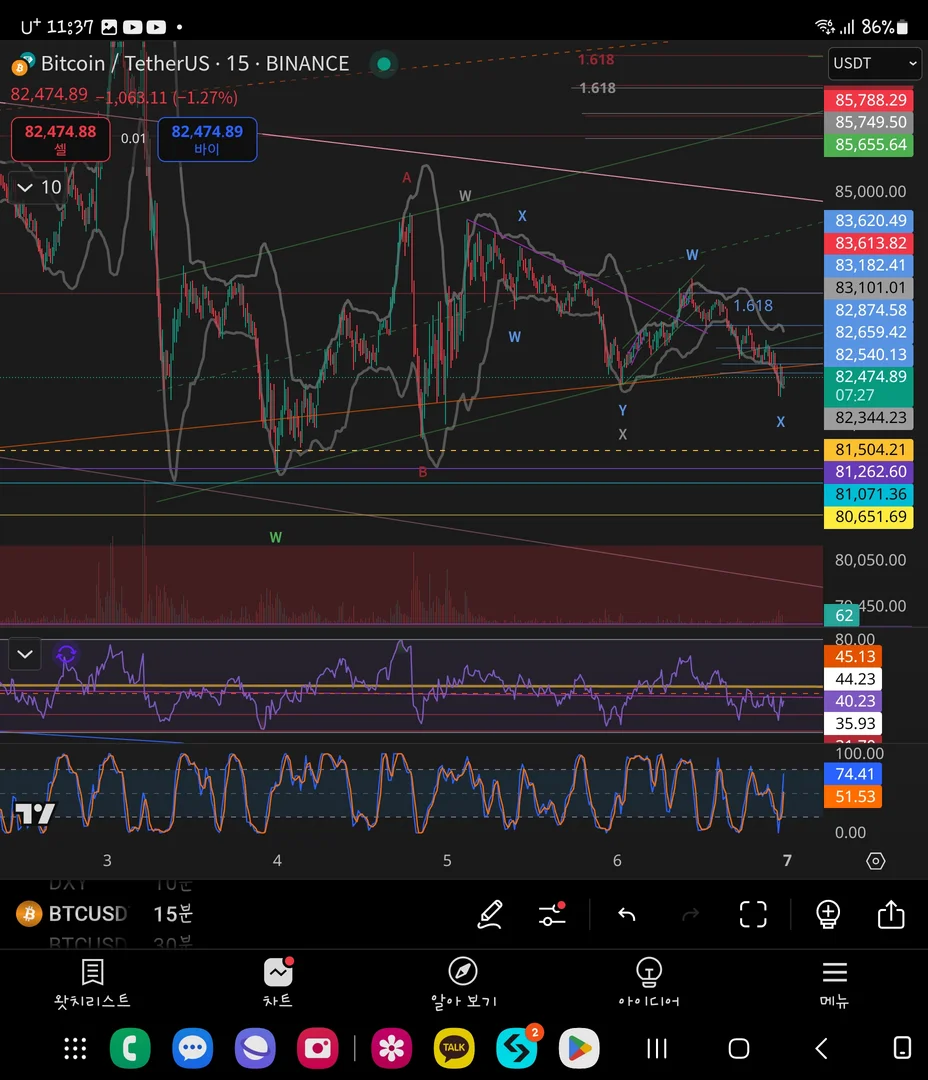
Task: Select the pencil drawing tool icon
Action: click(x=490, y=914)
